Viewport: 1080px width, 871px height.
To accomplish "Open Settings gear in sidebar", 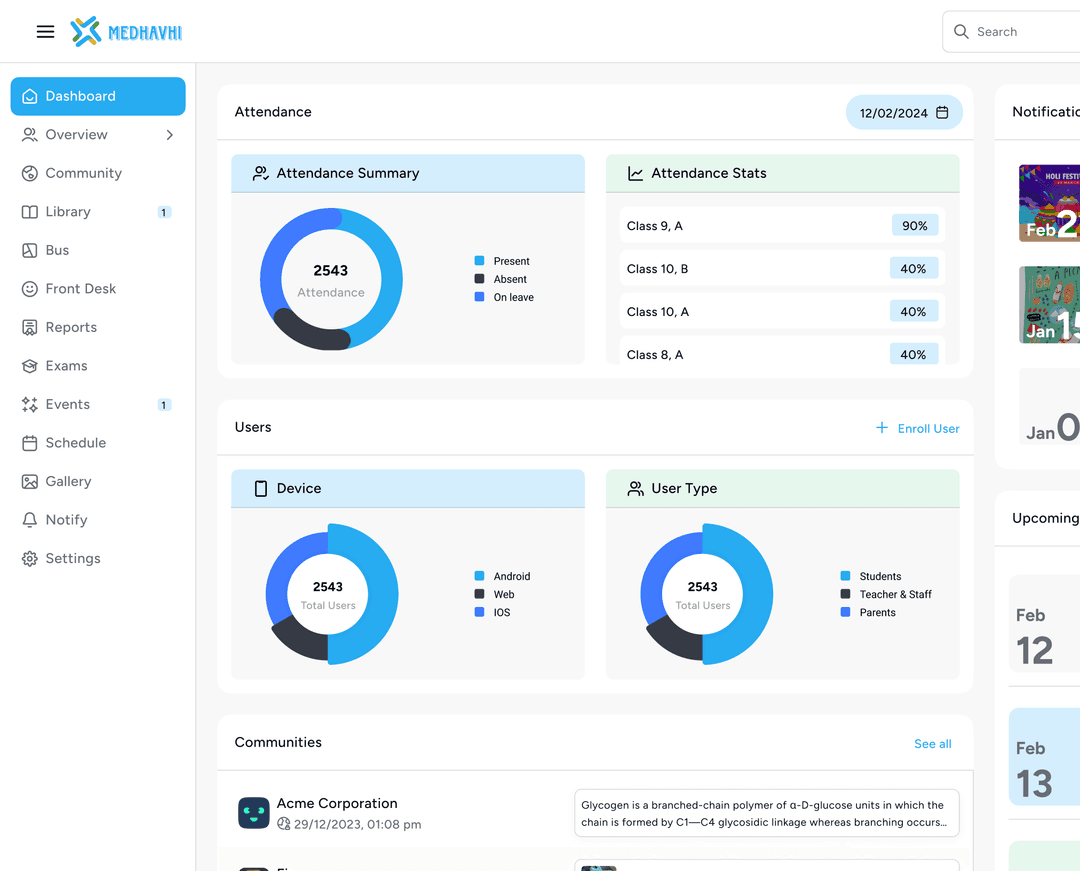I will point(30,559).
